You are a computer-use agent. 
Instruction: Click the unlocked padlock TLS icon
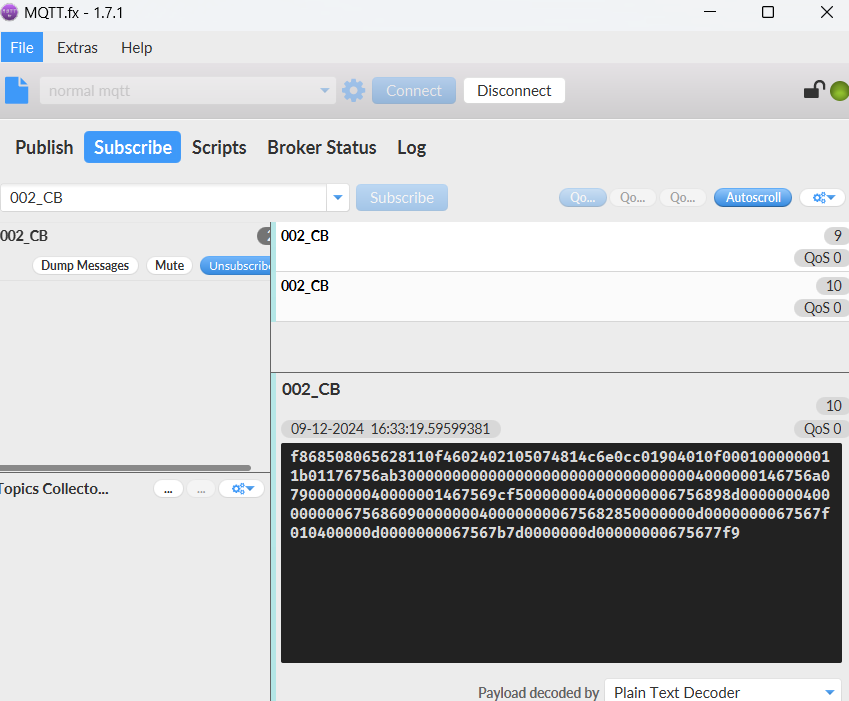814,89
